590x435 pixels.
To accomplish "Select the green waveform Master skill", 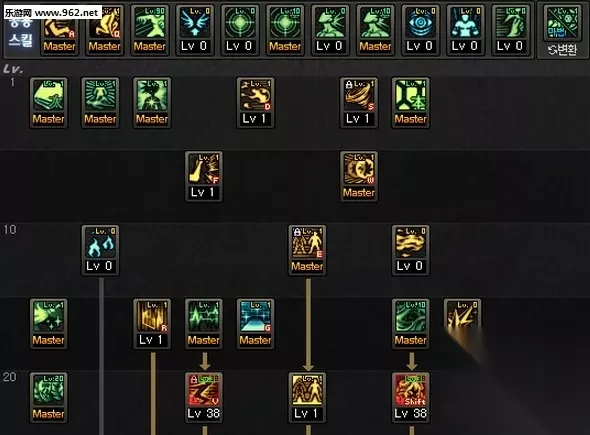I will [204, 324].
